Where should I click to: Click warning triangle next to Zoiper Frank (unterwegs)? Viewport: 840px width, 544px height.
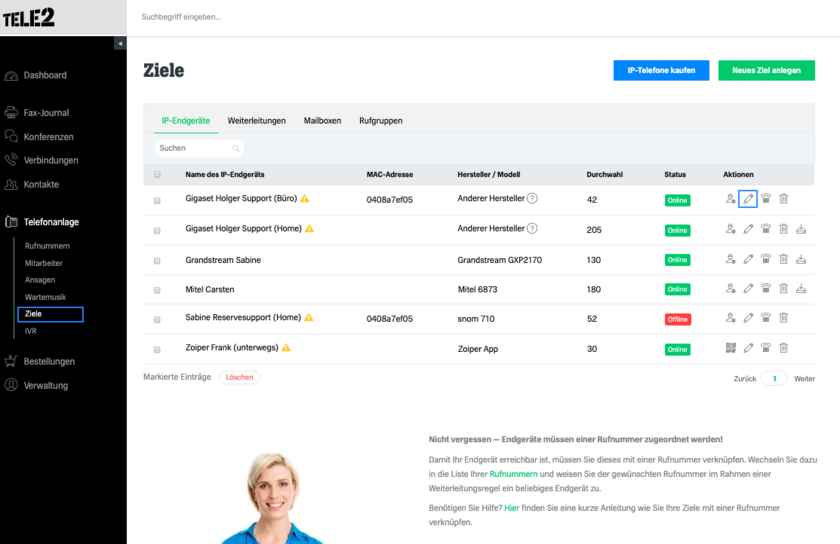[286, 348]
